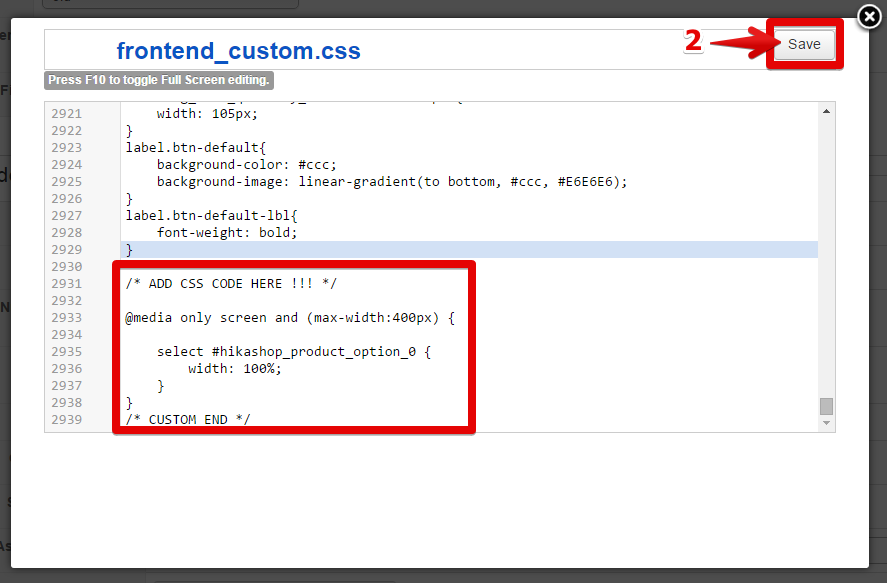The width and height of the screenshot is (887, 583).
Task: Select line number 2927 in the gutter
Action: click(x=66, y=215)
